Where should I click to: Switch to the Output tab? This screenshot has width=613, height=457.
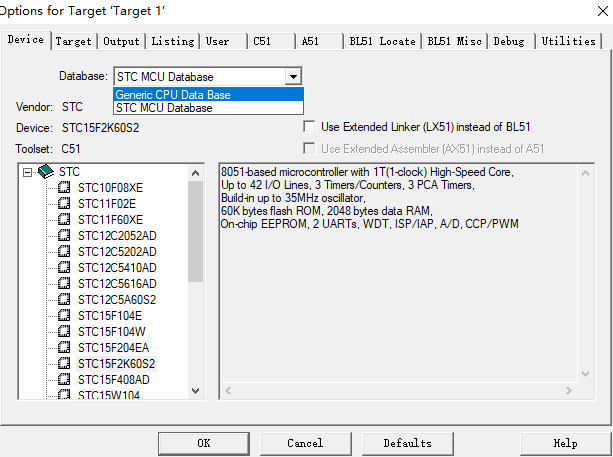pos(121,41)
